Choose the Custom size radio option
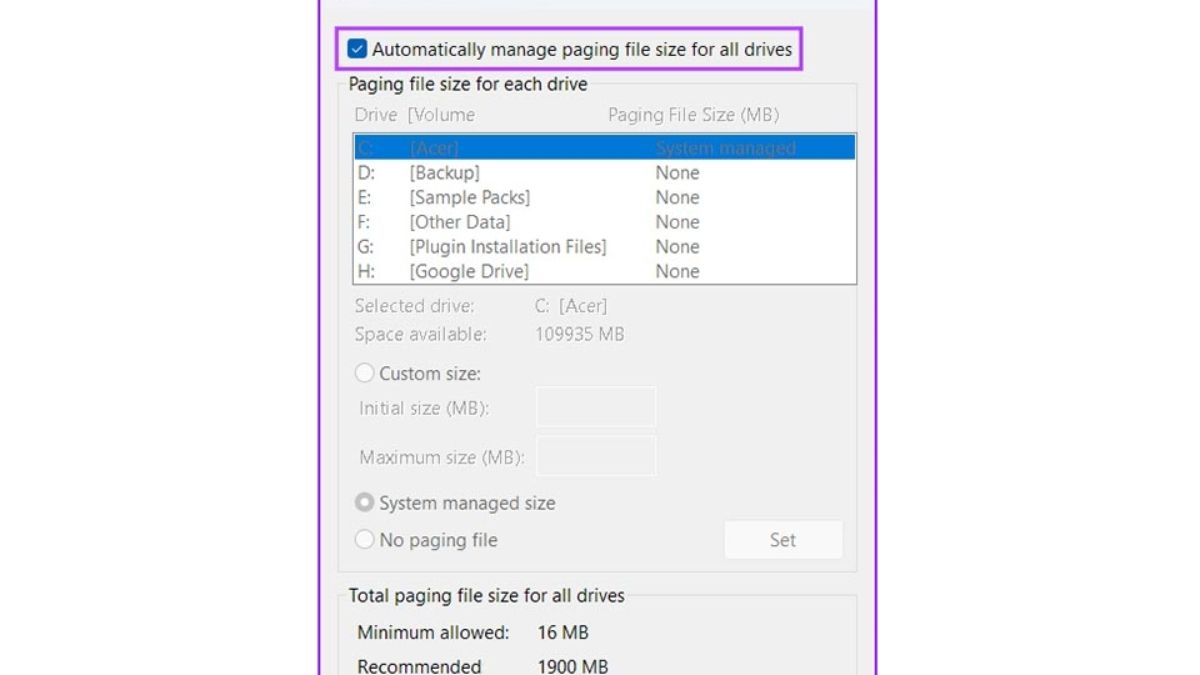This screenshot has height=675, width=1200. tap(365, 374)
